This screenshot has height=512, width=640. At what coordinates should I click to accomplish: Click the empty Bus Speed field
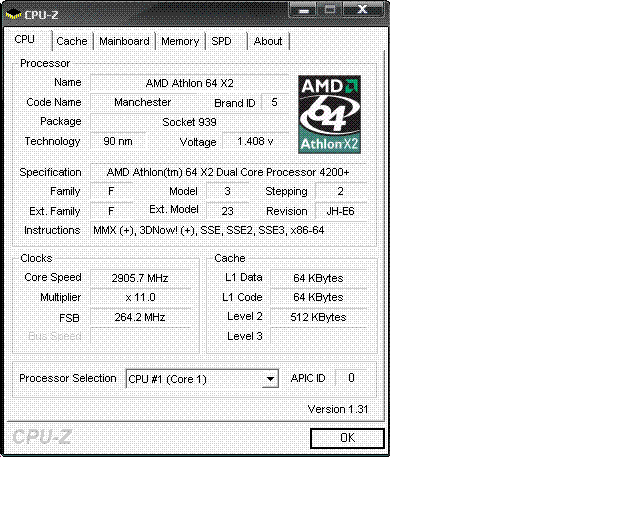(140, 336)
